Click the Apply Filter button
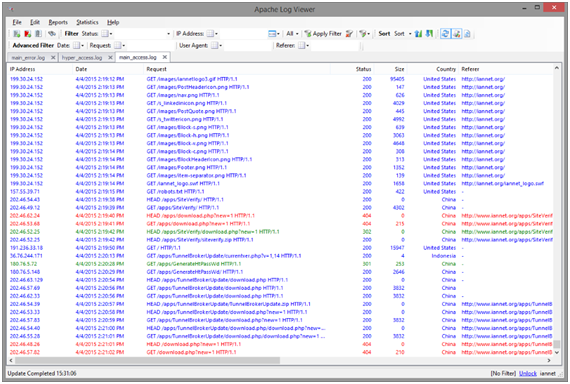Viewport: 570px width, 384px height. (x=323, y=34)
